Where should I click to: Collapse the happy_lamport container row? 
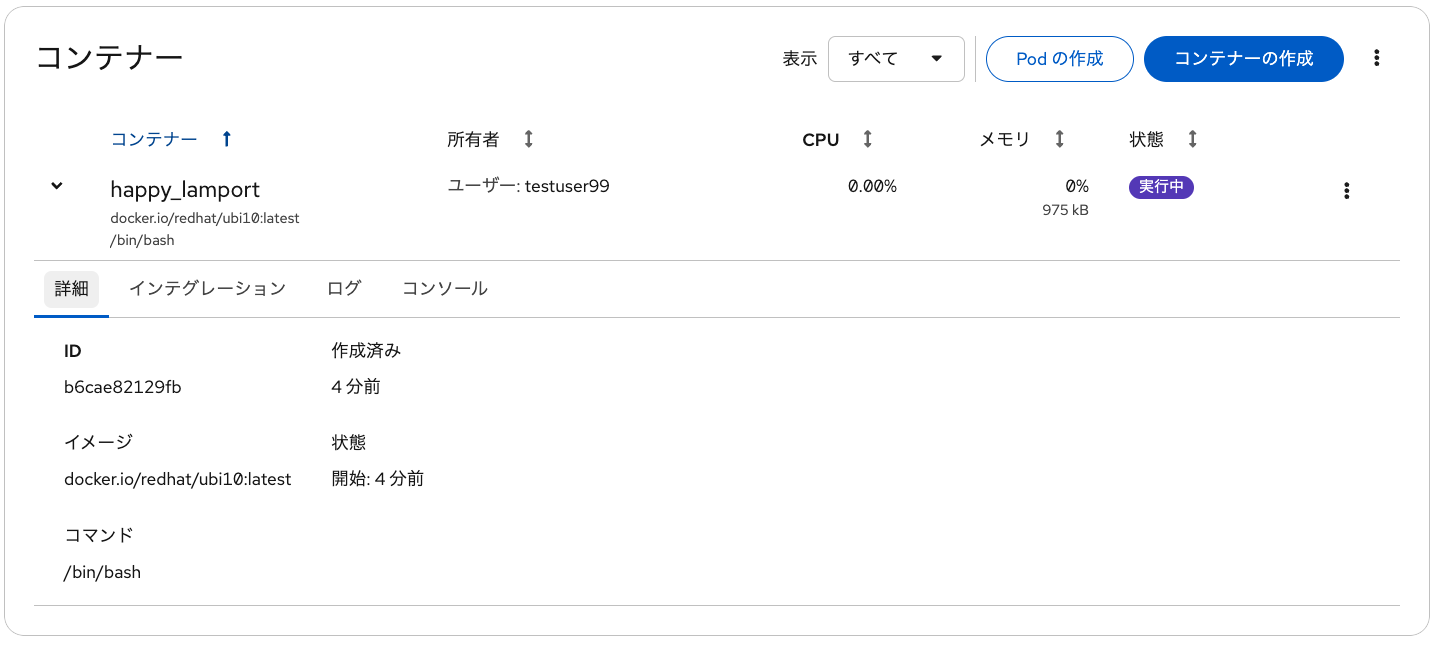(56, 185)
